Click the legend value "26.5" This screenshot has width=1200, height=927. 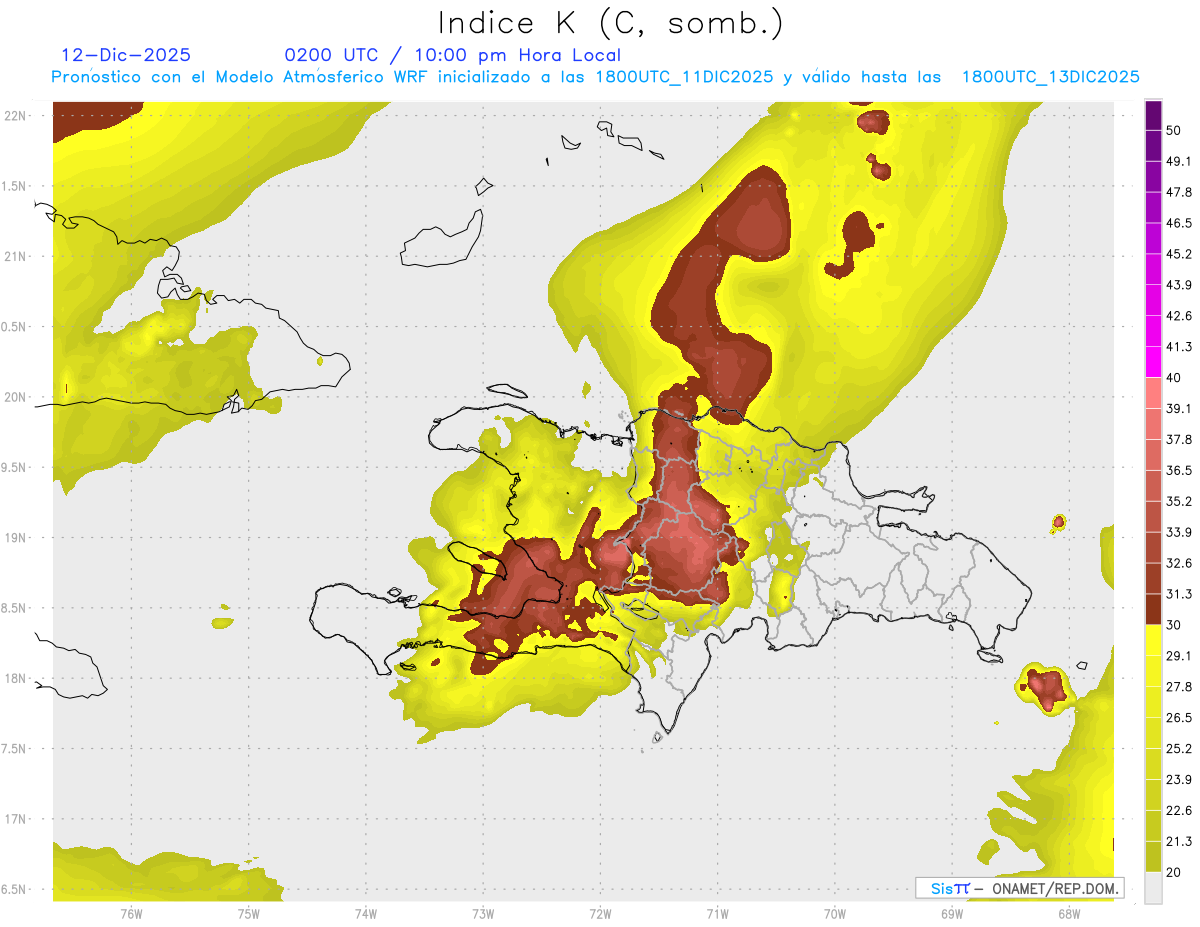pos(1179,718)
